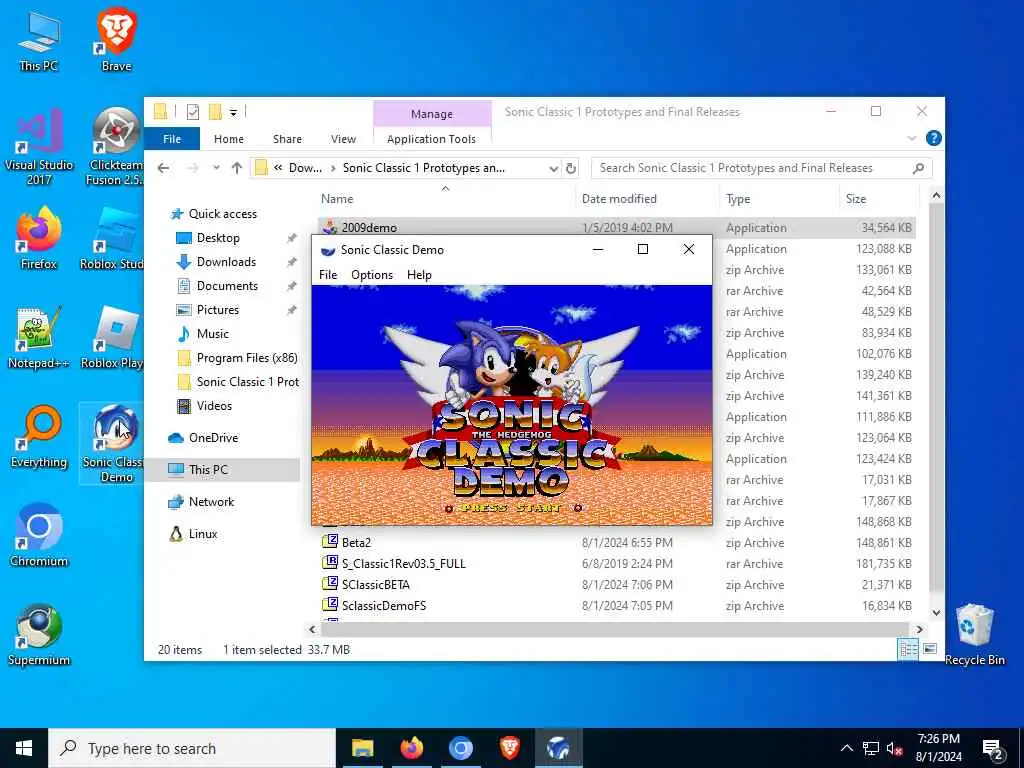Expand breadcrumb overflow chevrons in address bar

(278, 168)
